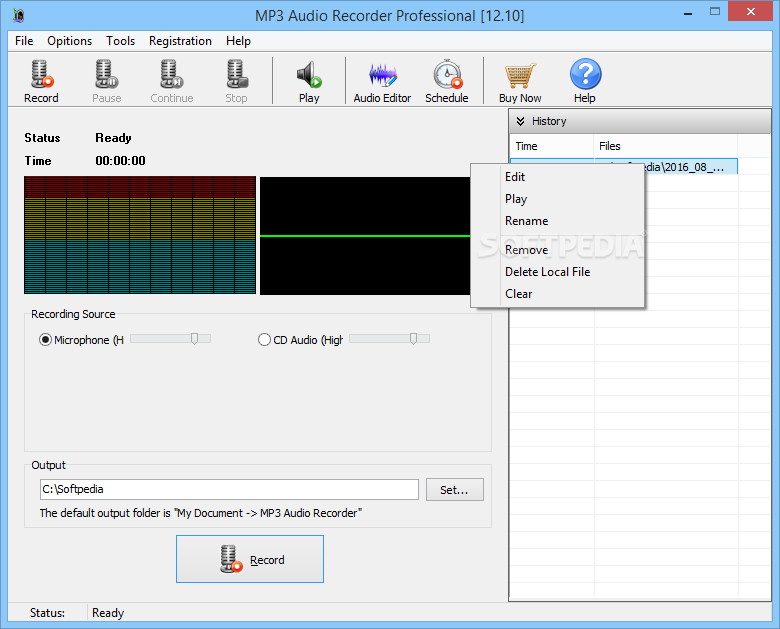Screen dimensions: 780x629
Task: Open the Tools menu
Action: pyautogui.click(x=120, y=41)
